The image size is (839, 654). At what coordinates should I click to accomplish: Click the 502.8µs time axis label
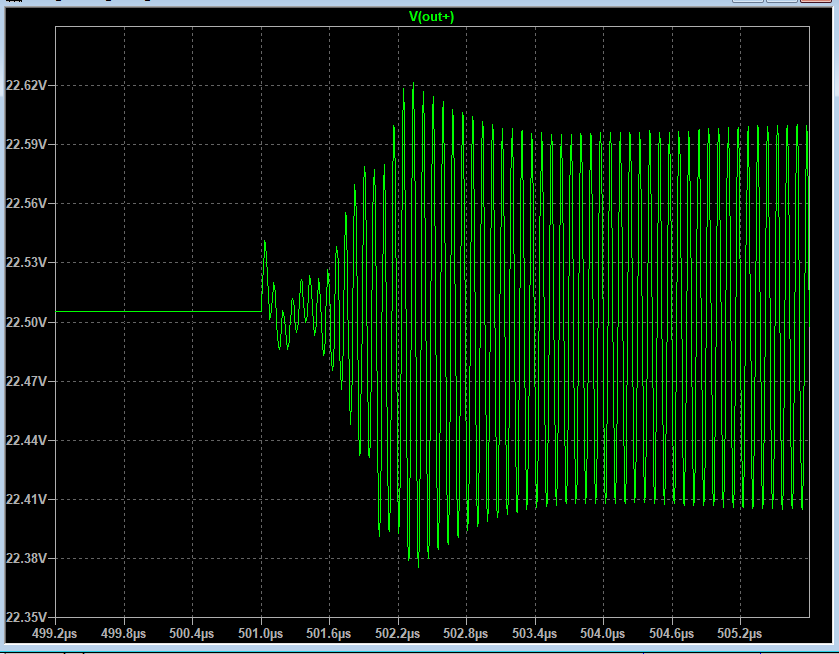[466, 634]
